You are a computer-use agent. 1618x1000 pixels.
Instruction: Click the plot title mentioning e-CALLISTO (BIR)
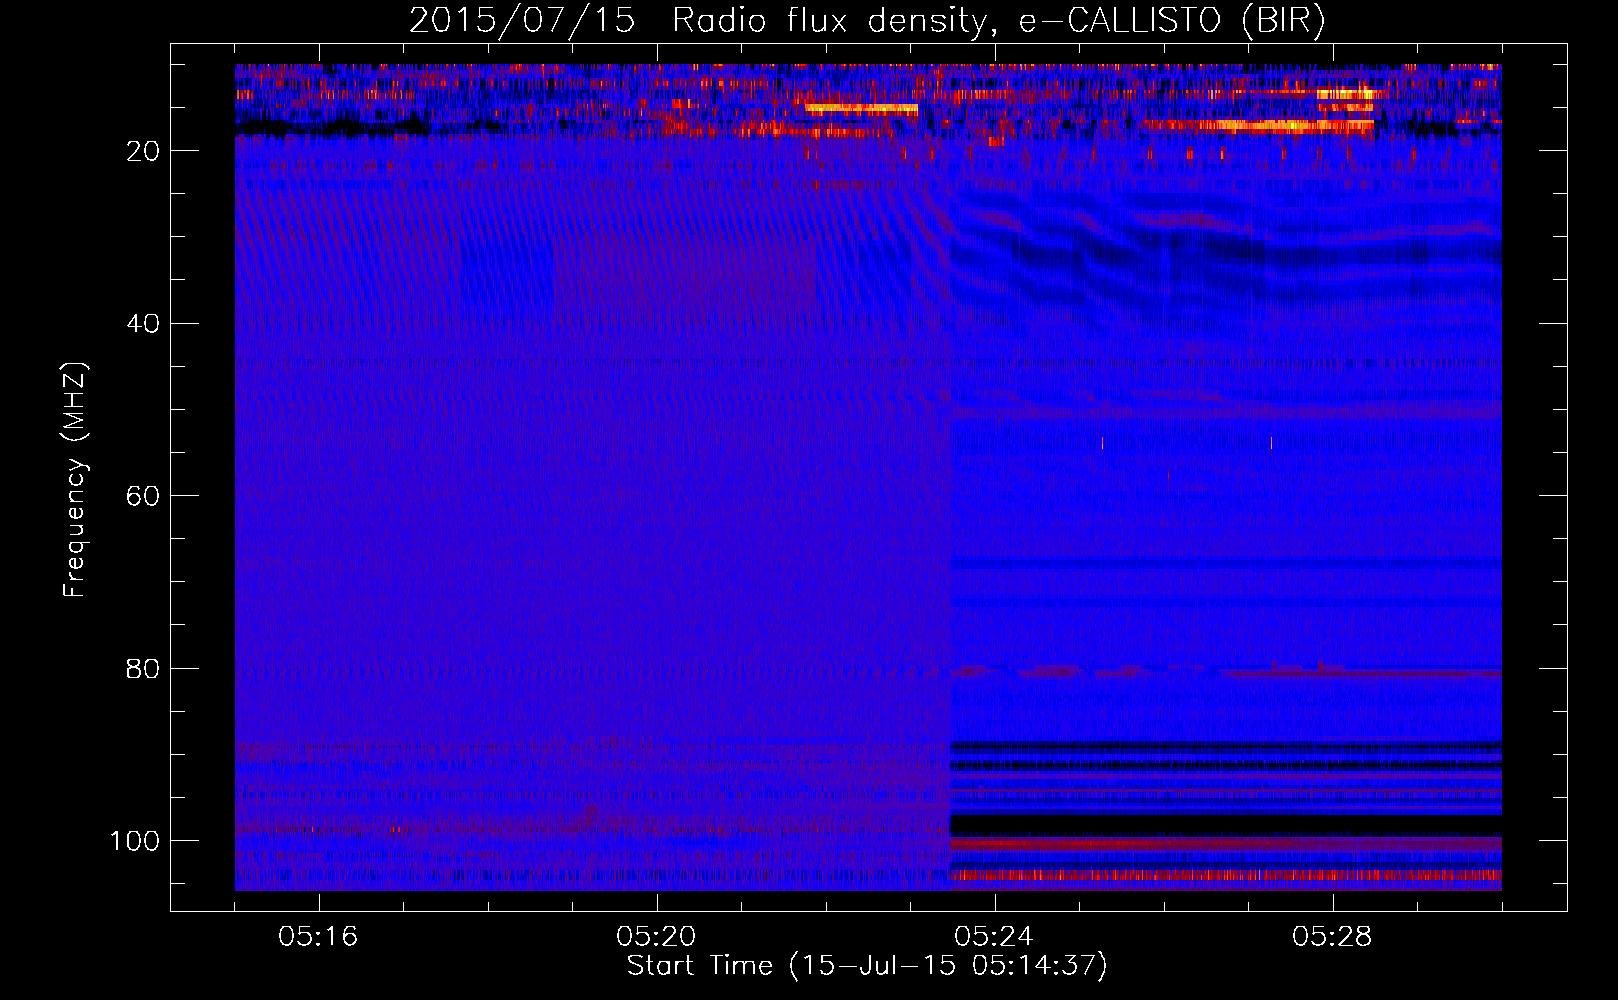click(x=867, y=21)
